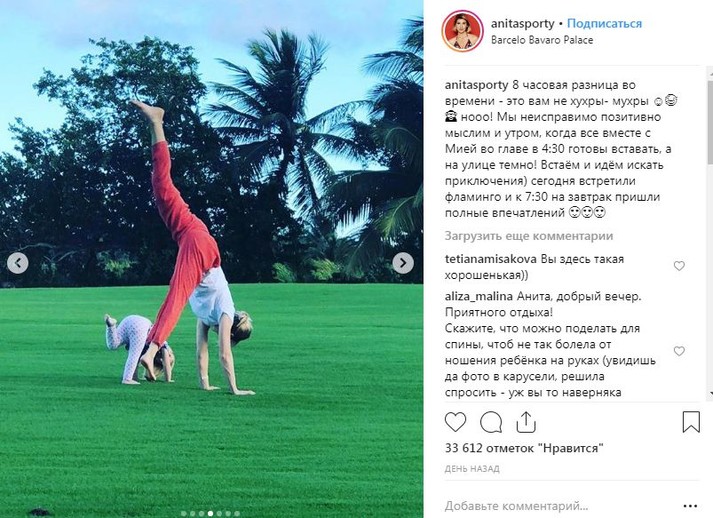The width and height of the screenshot is (713, 518).
Task: Open the aliza_malina user profile
Action: point(478,297)
